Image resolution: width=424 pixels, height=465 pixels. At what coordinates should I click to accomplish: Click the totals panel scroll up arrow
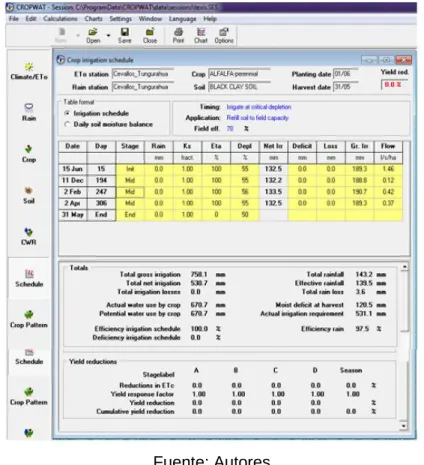coord(404,267)
